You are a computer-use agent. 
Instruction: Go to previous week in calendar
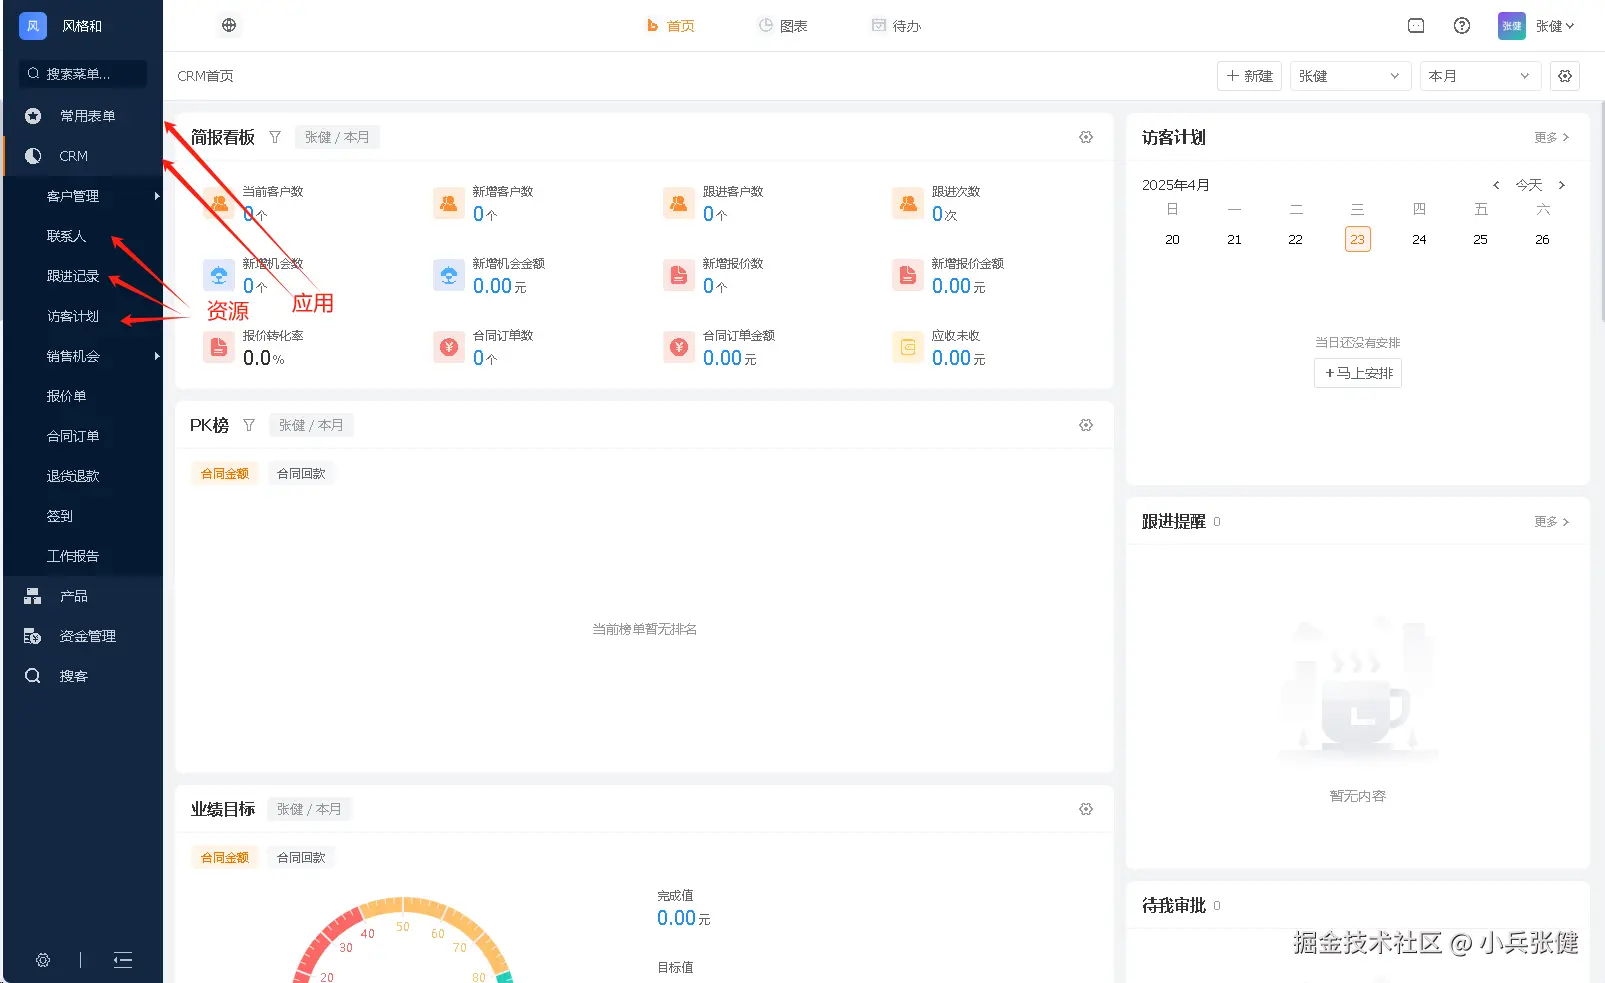click(1496, 185)
